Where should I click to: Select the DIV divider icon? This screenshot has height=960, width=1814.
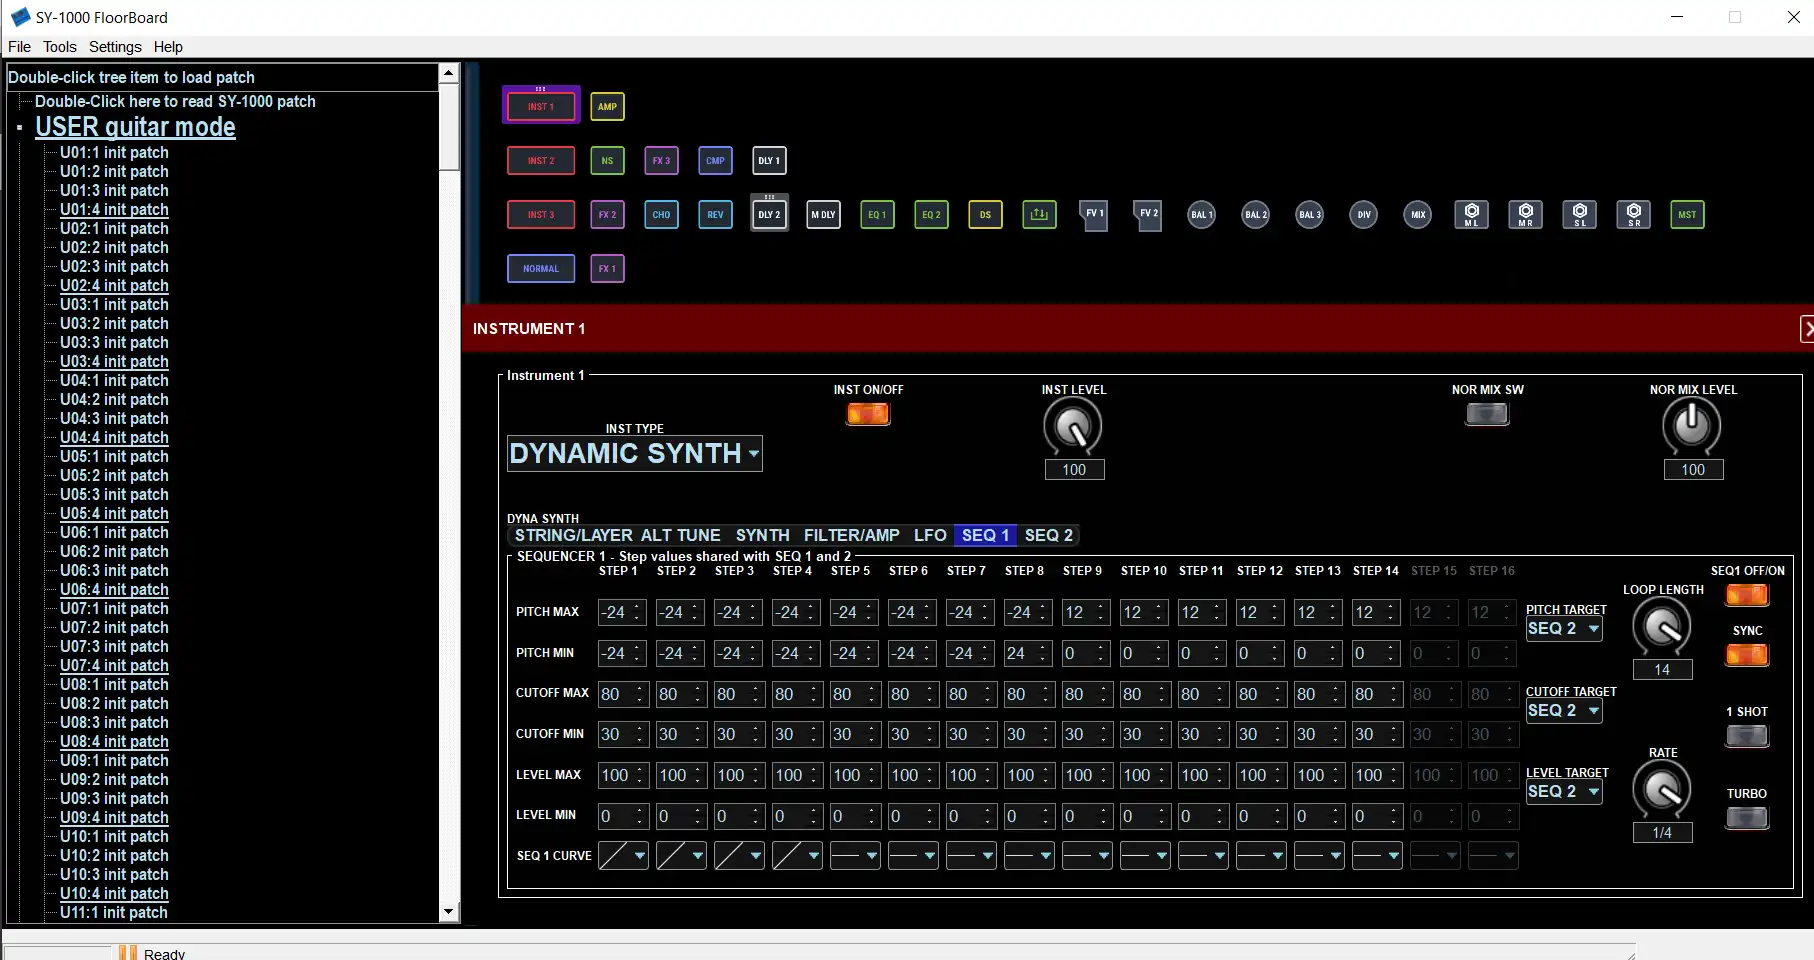[1362, 214]
